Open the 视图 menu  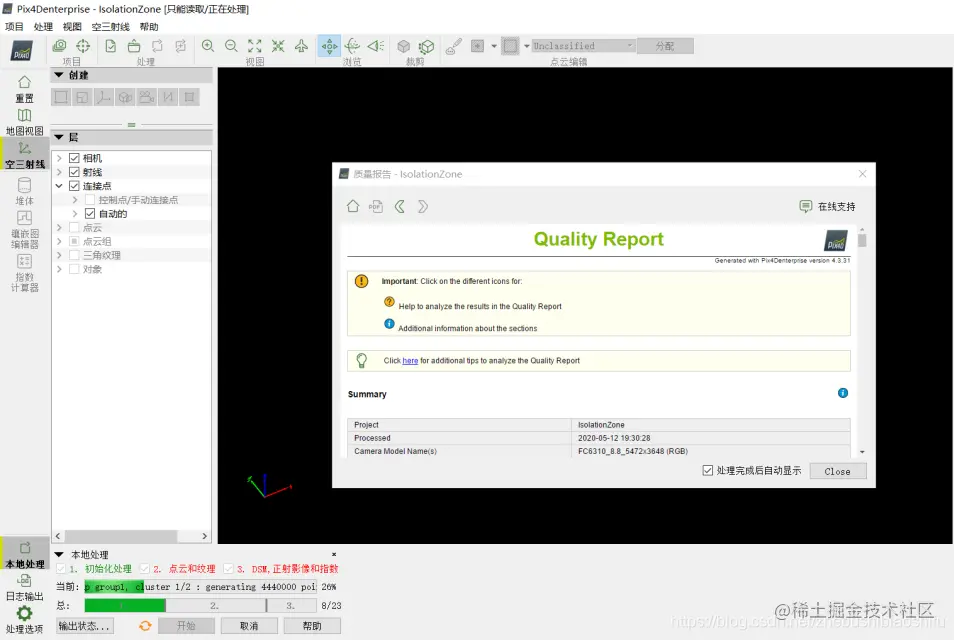tap(72, 26)
